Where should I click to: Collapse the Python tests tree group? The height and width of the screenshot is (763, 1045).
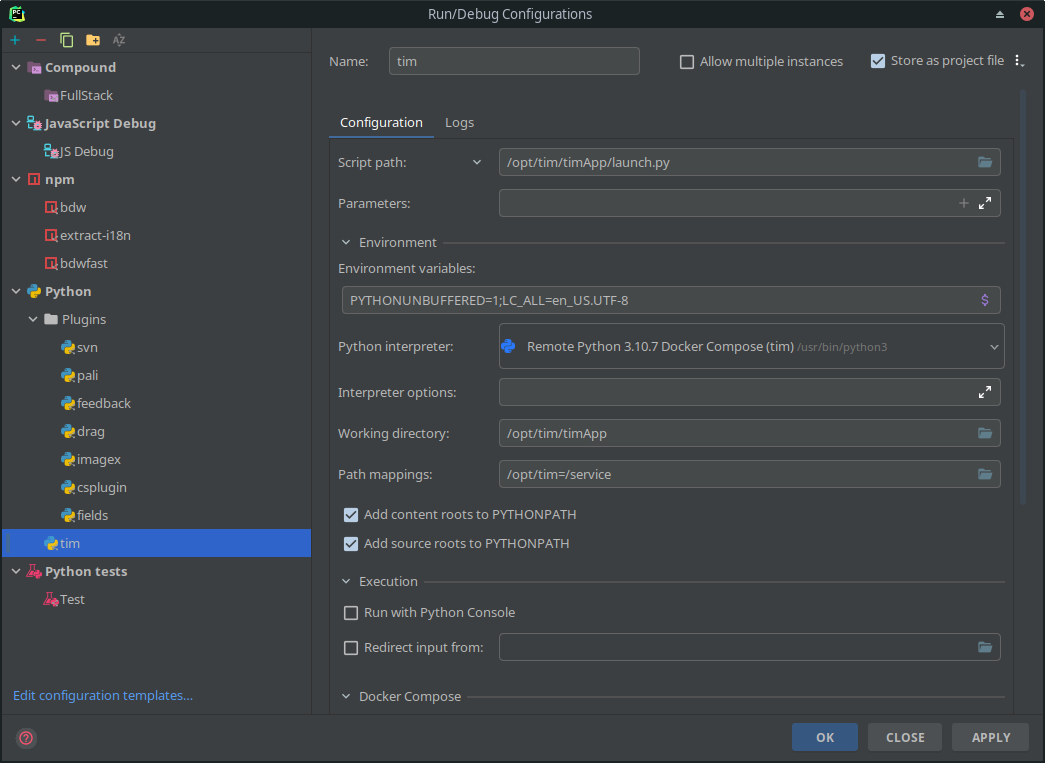pyautogui.click(x=16, y=571)
